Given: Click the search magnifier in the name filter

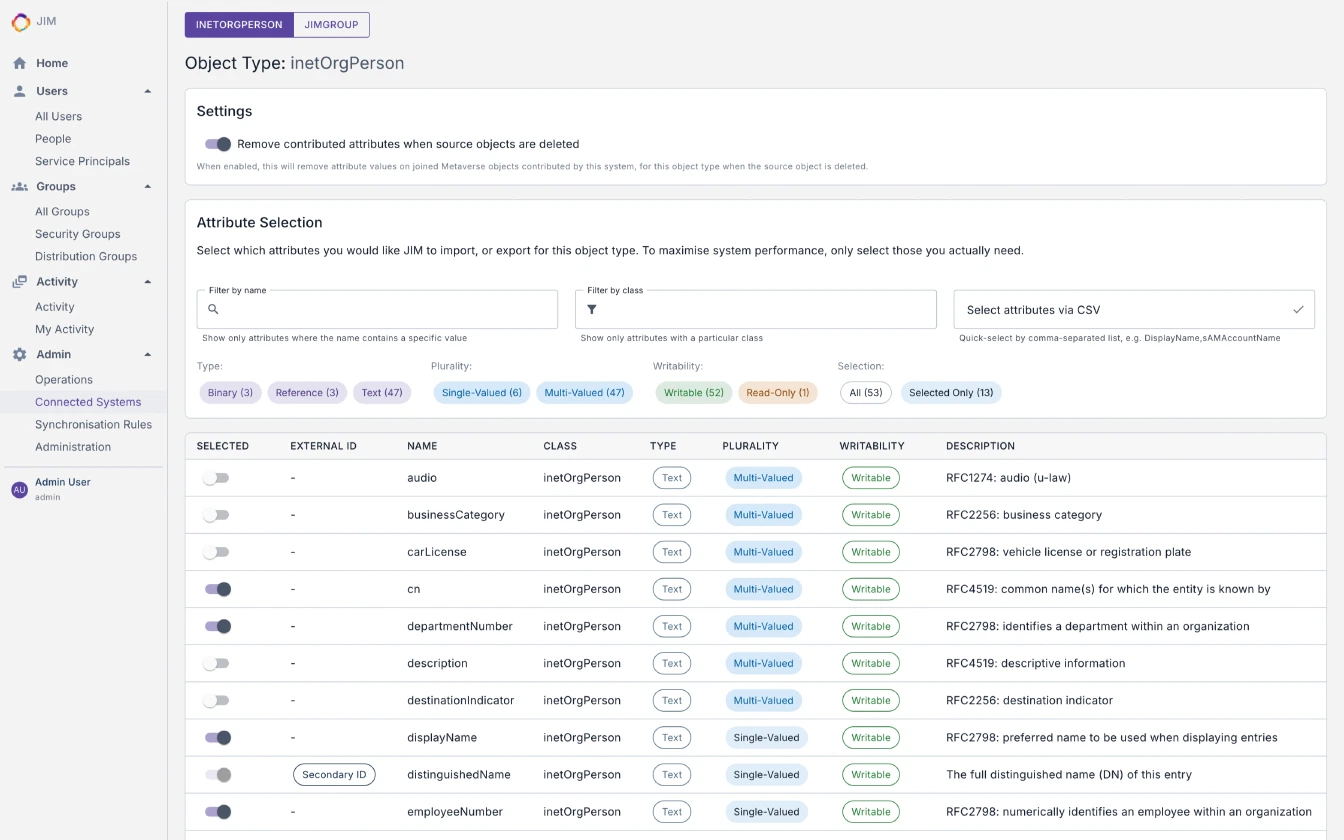Looking at the screenshot, I should click(x=212, y=309).
